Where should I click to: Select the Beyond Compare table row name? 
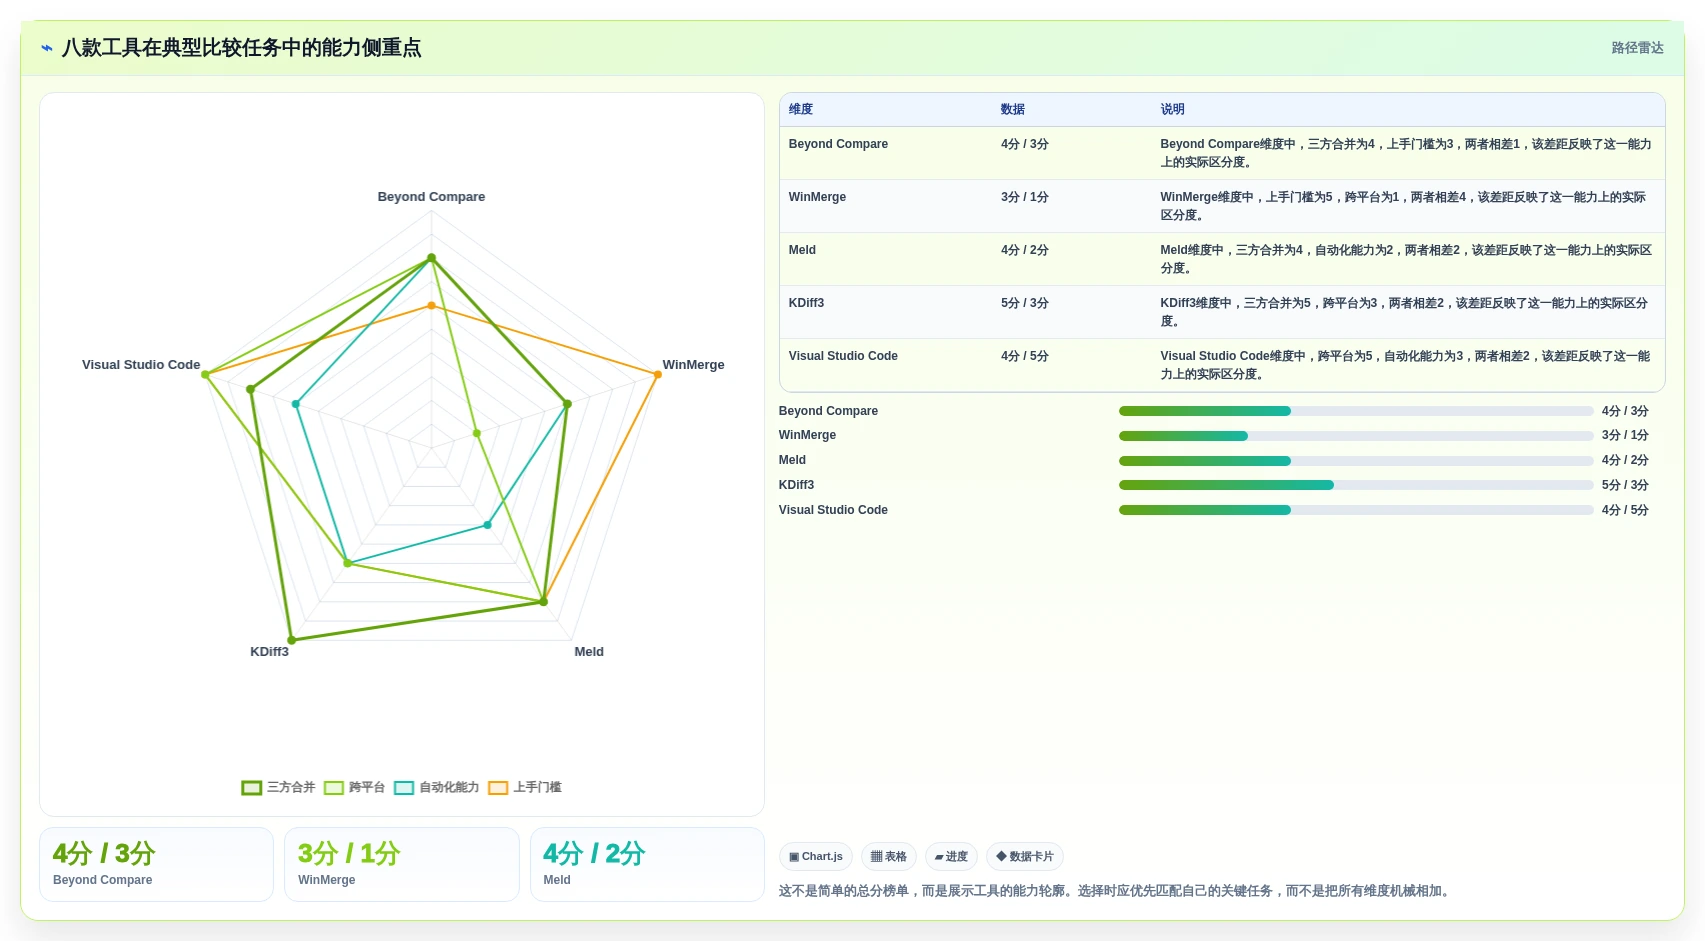click(838, 144)
